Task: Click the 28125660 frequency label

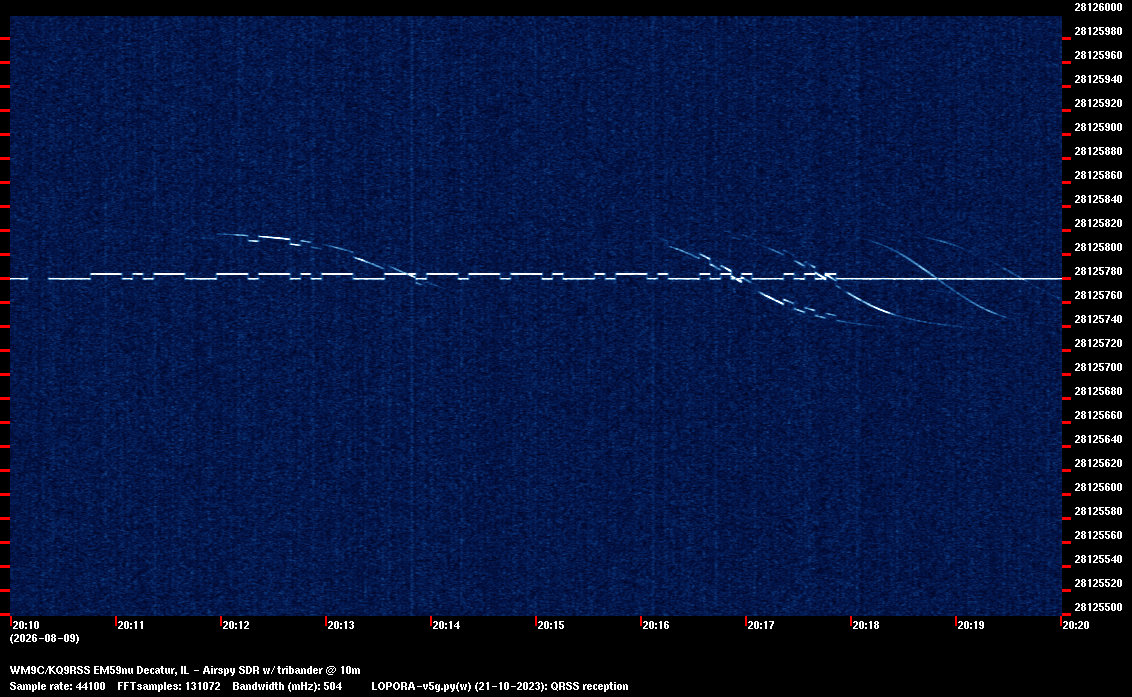Action: pos(1098,415)
